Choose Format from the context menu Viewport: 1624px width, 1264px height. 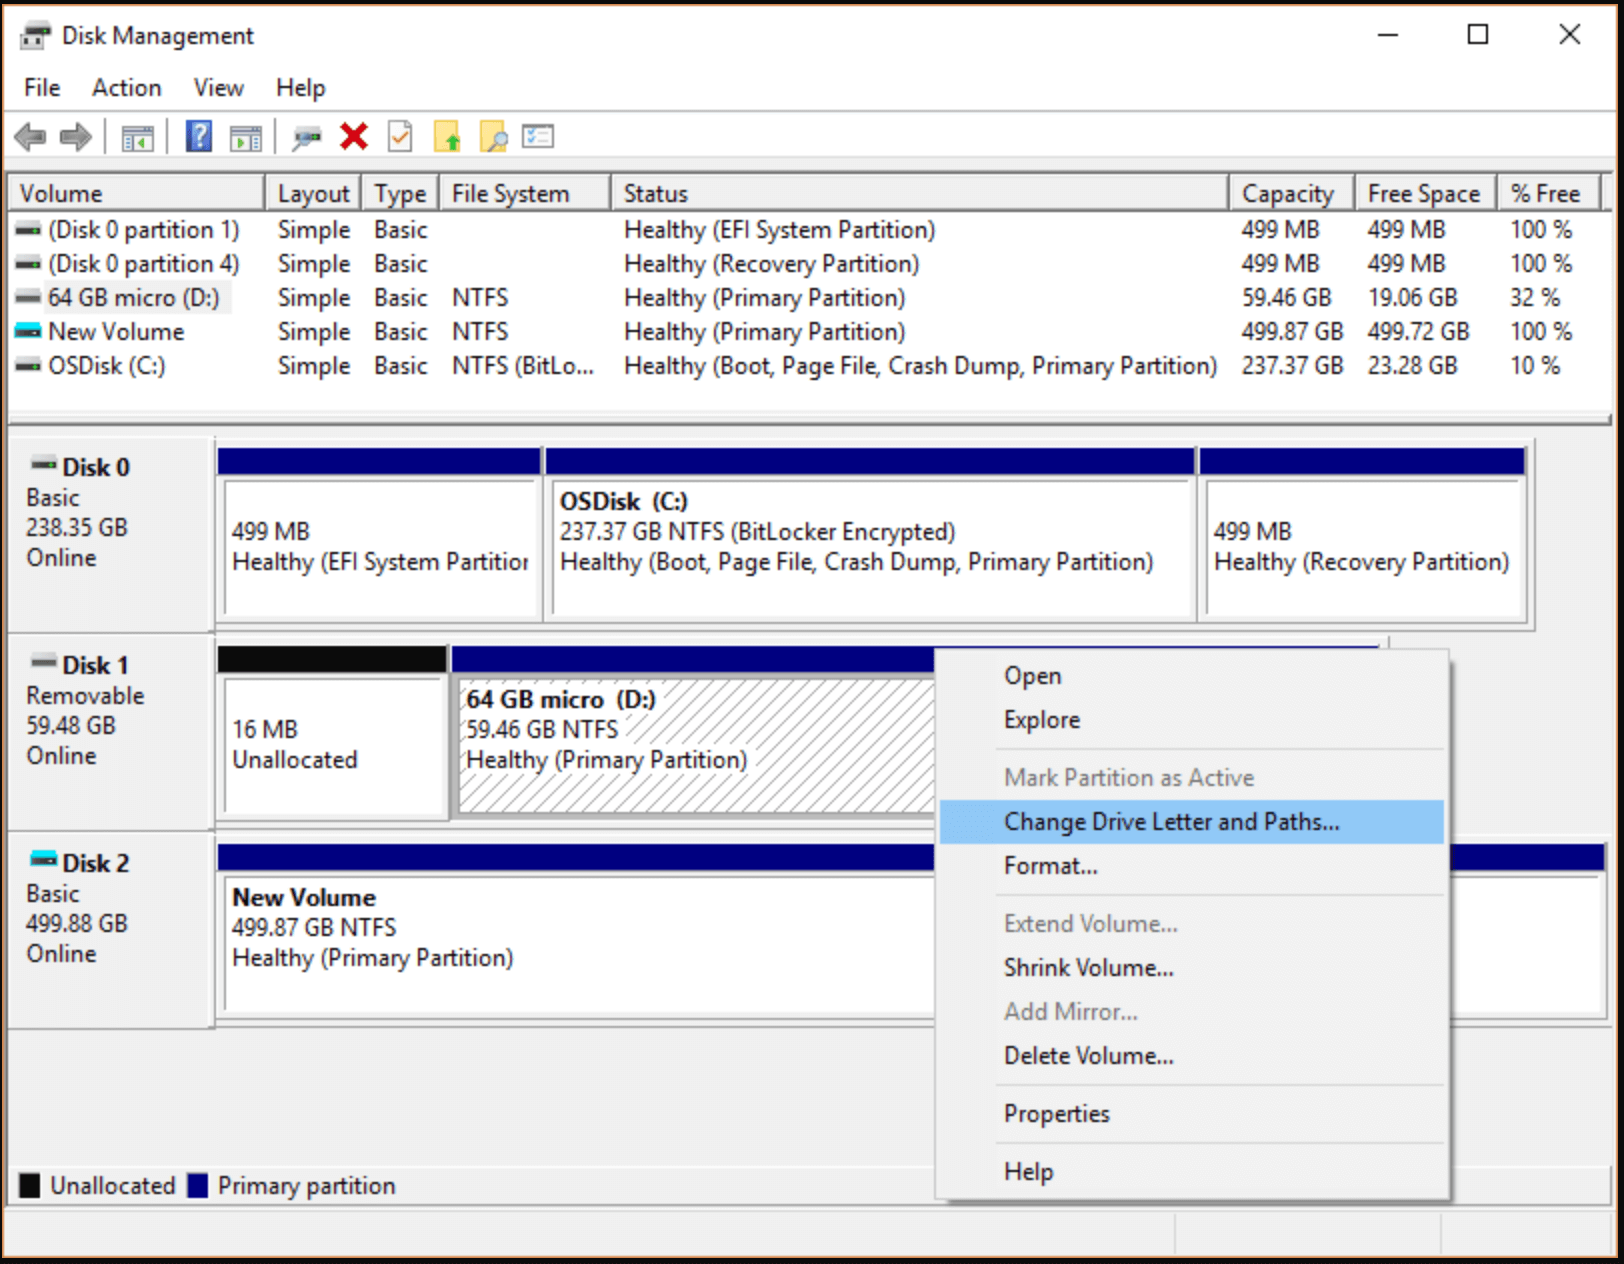(x=1050, y=866)
